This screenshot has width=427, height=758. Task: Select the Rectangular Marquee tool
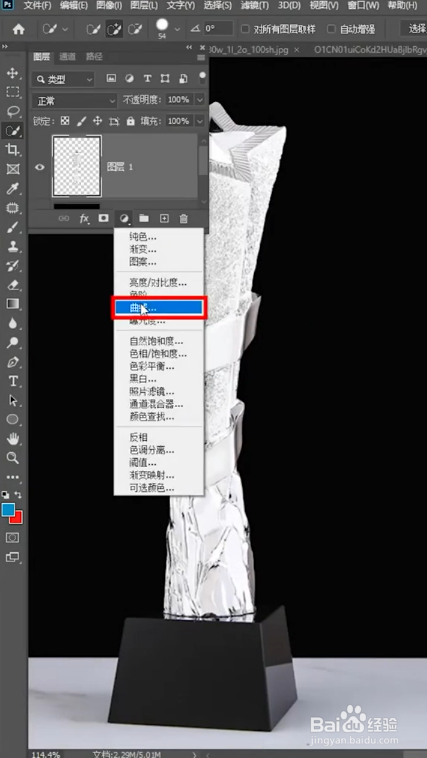[13, 92]
